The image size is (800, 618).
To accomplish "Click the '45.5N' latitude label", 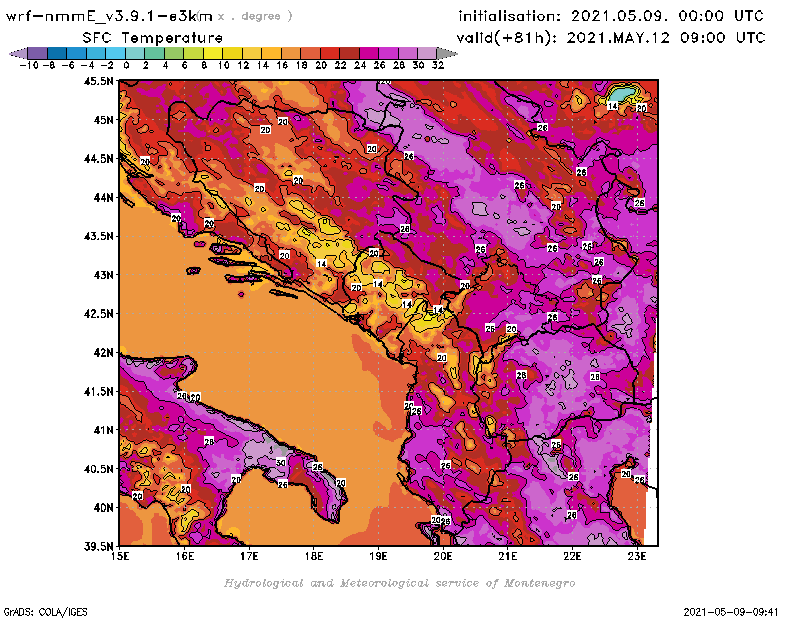I will tap(99, 81).
